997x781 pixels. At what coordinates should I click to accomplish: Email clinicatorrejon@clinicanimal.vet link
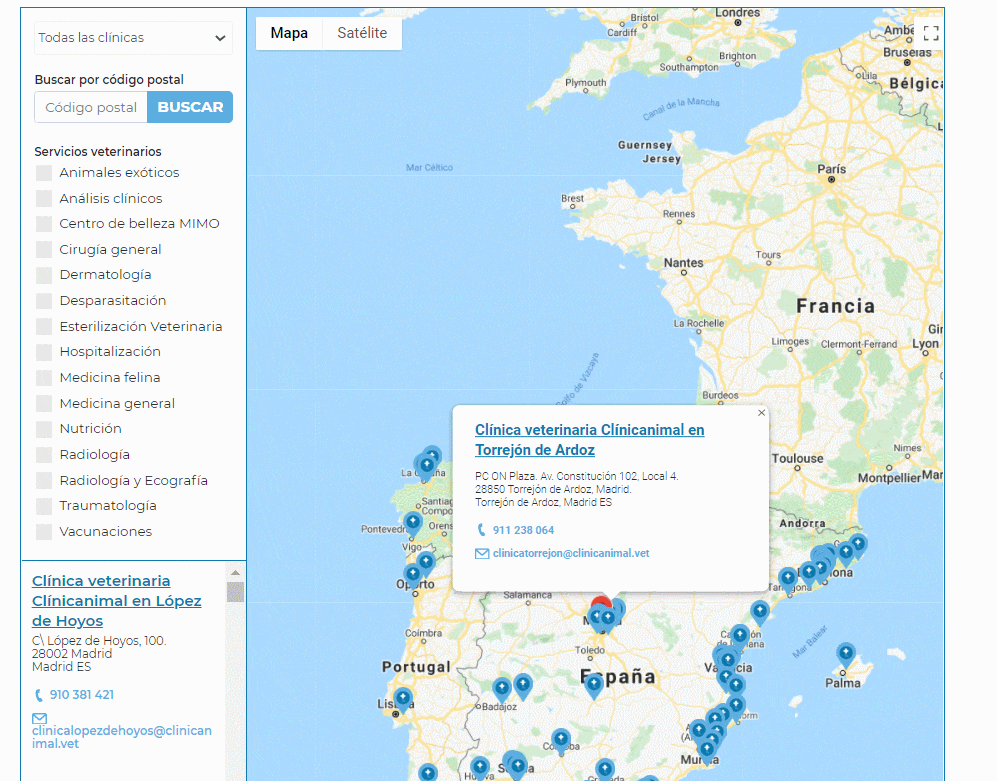(x=571, y=553)
